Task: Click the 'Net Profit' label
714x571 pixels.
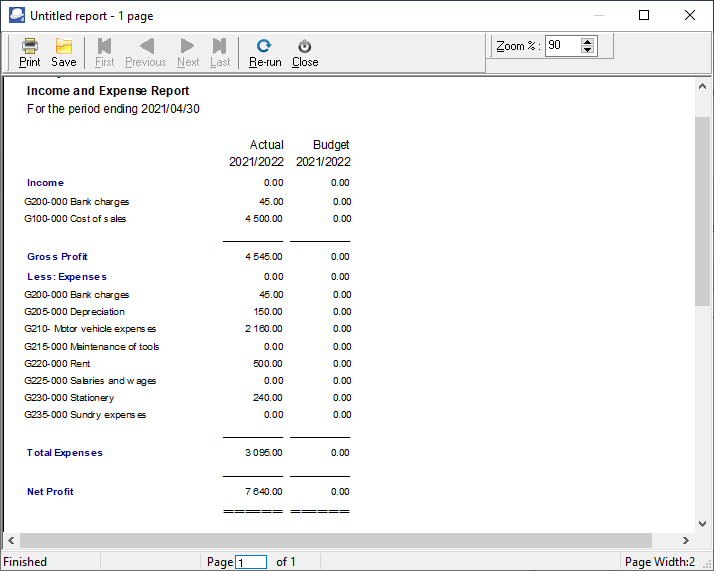Action: [x=50, y=492]
